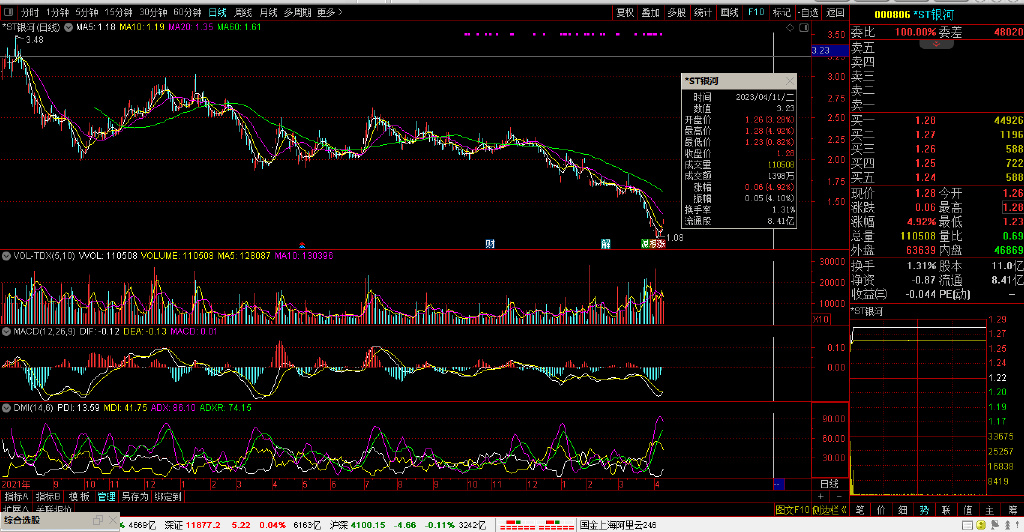Activate the 画线 drawing tool
Screen dimensions: 1024x532
tap(729, 12)
